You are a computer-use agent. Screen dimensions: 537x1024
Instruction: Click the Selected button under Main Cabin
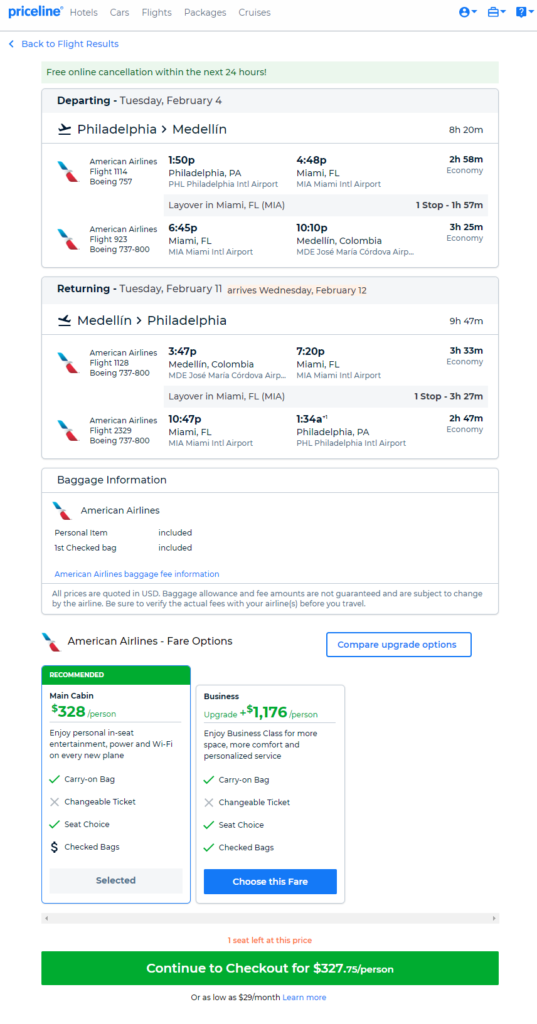tap(116, 880)
